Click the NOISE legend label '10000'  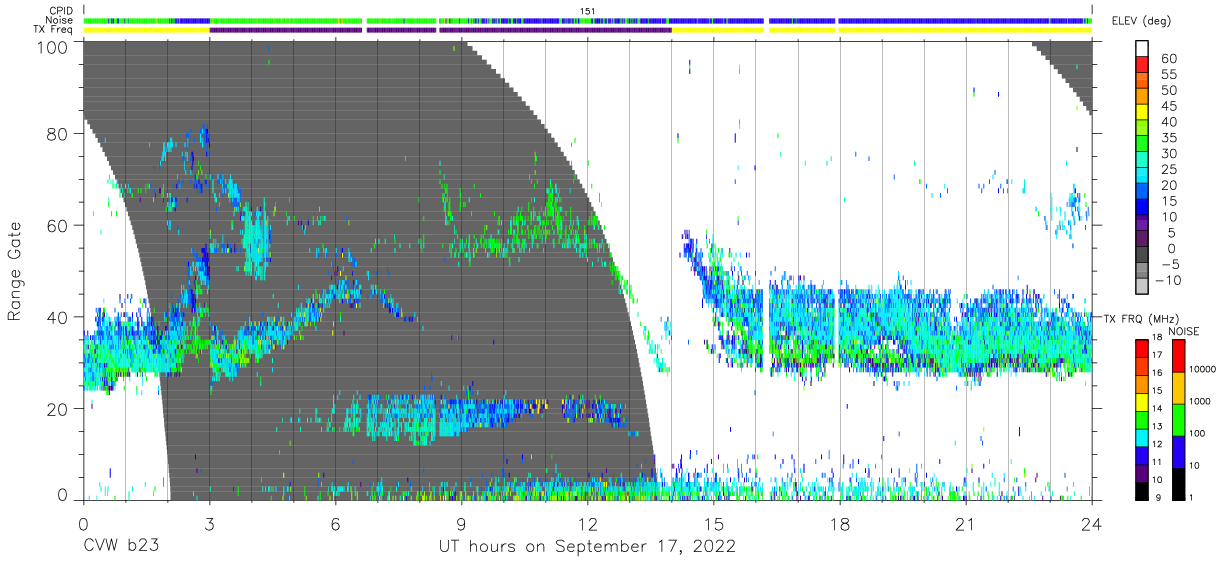[1203, 370]
